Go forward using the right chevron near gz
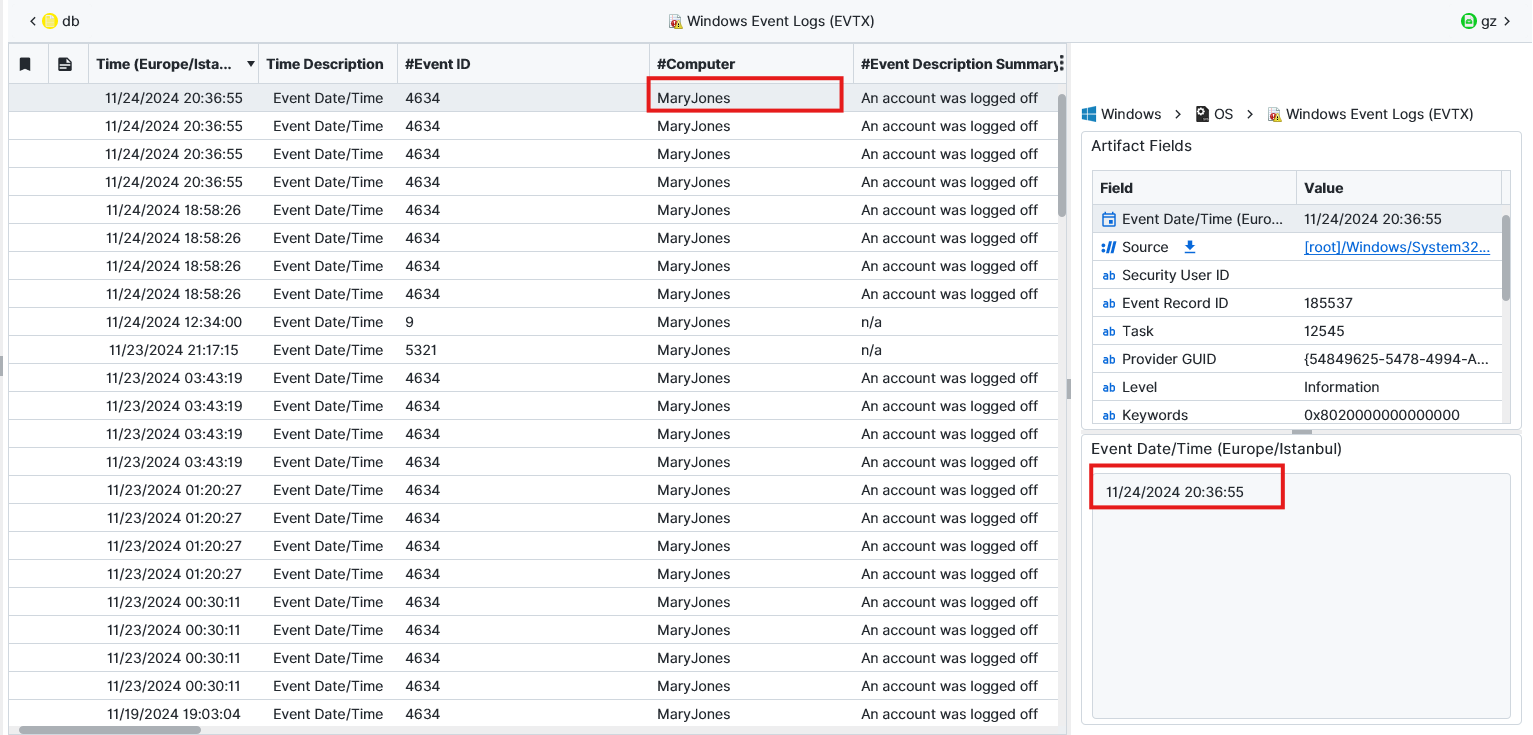Screen dimensions: 1533x735 point(1507,21)
